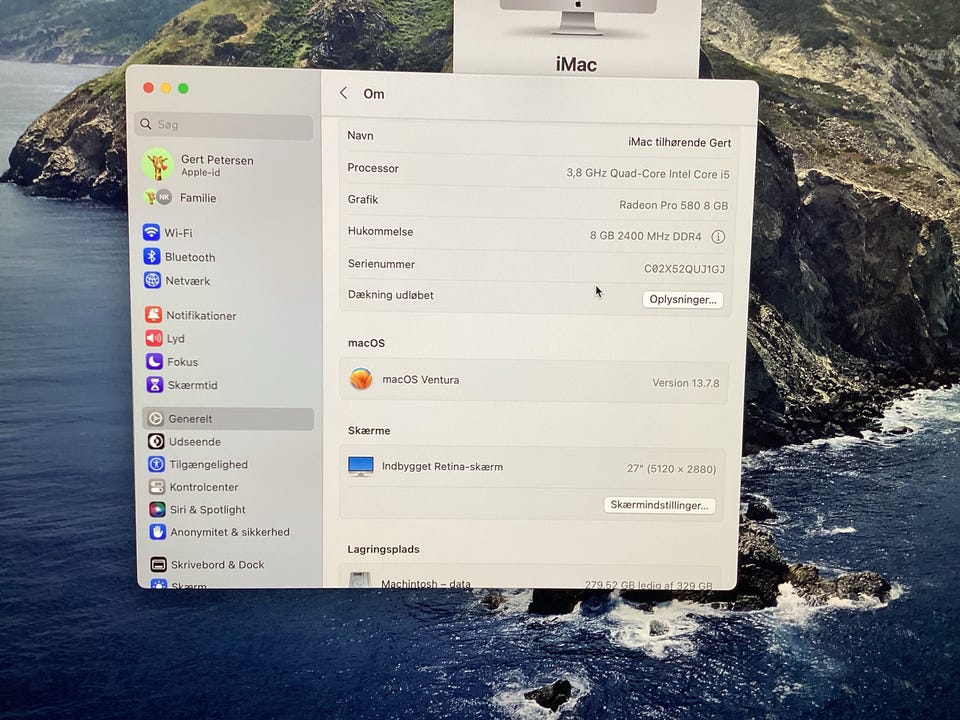The width and height of the screenshot is (960, 720).
Task: Go back using the chevron beside Om
Action: click(343, 93)
